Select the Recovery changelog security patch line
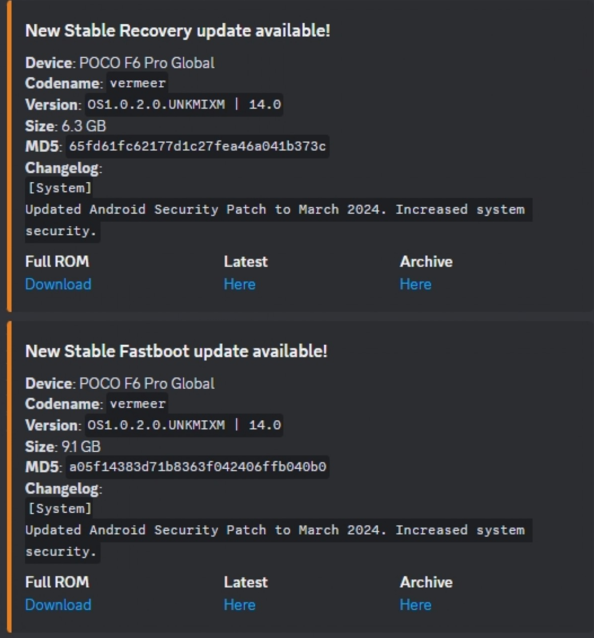 tap(279, 220)
